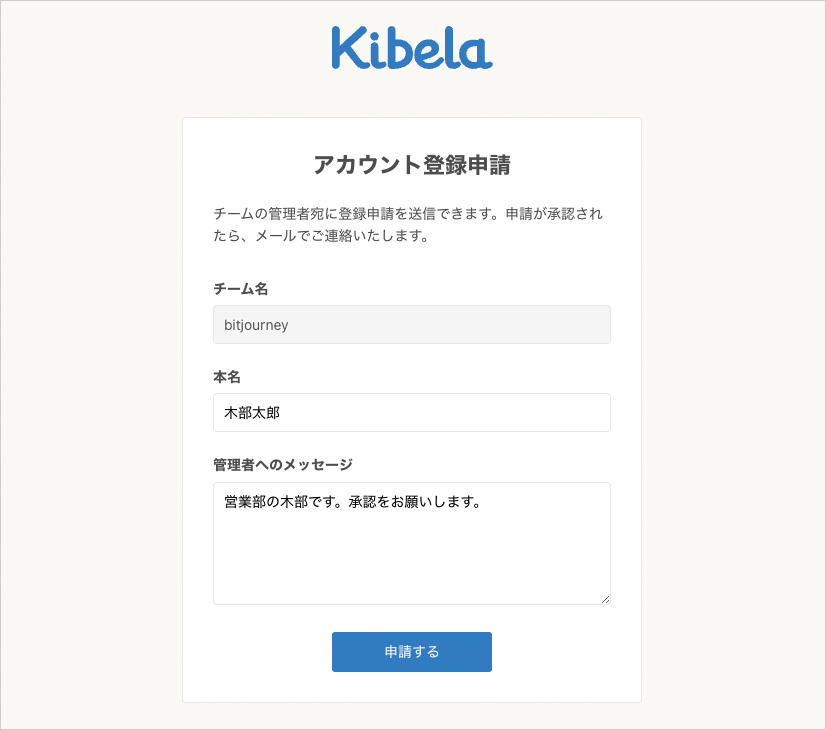Click the letter K in Kibela logo
Image resolution: width=826 pixels, height=730 pixels.
point(346,48)
